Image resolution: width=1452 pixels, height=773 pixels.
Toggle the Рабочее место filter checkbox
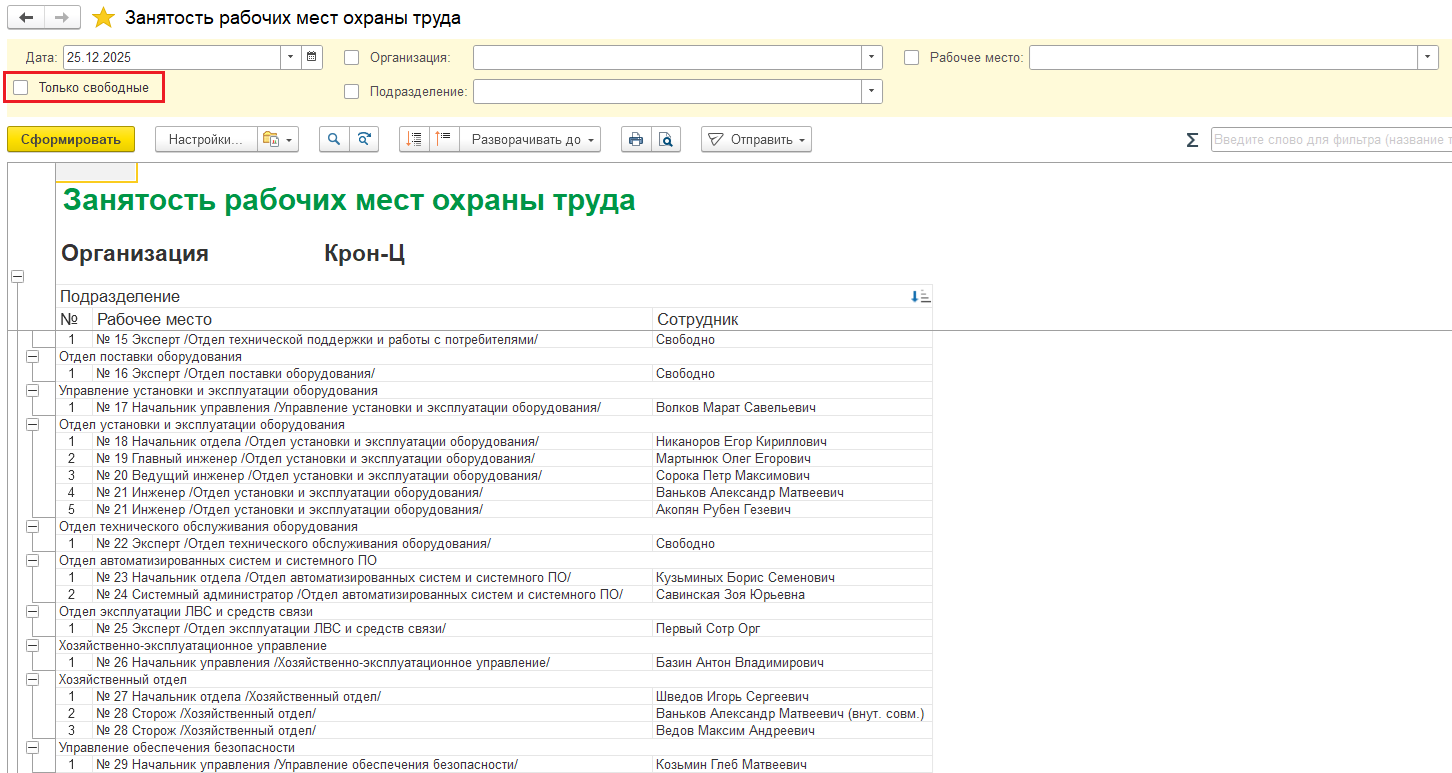[x=911, y=58]
